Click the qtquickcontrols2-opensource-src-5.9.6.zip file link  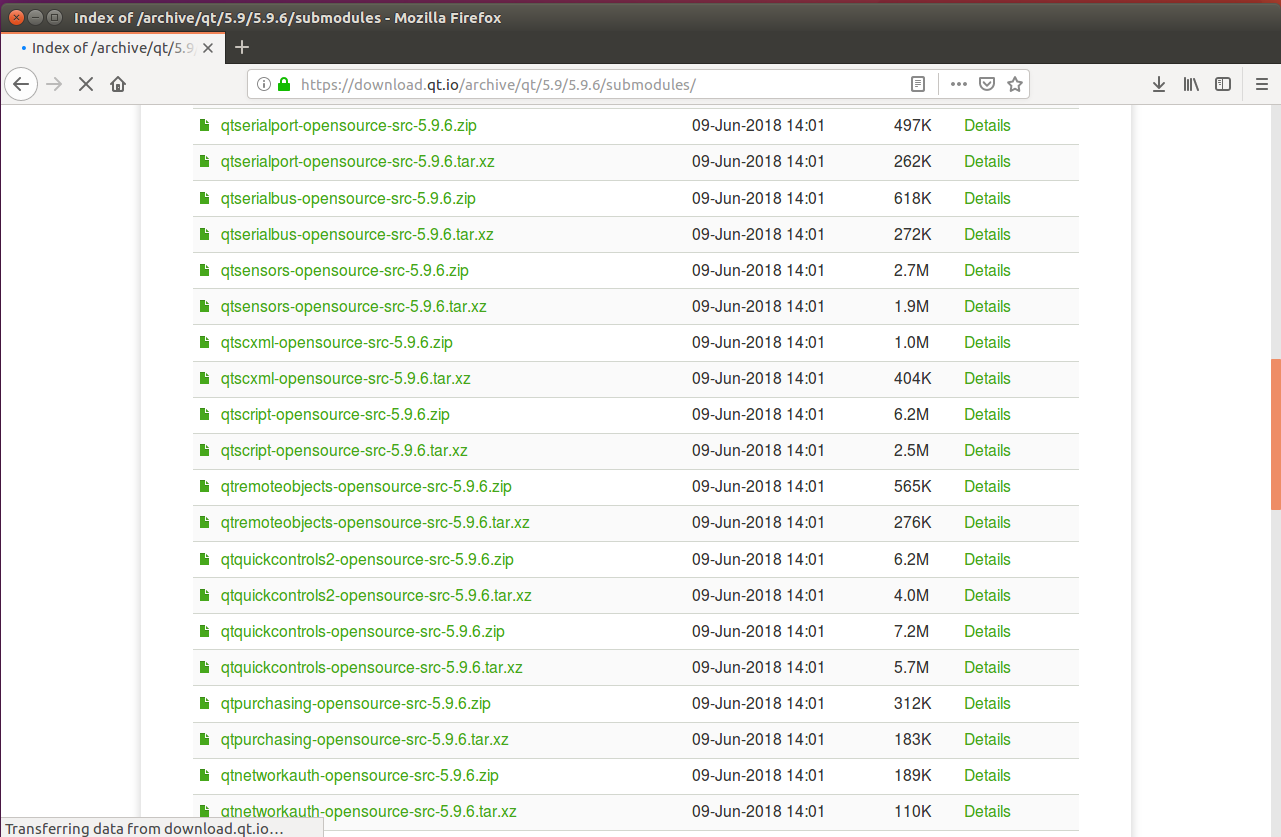click(367, 559)
